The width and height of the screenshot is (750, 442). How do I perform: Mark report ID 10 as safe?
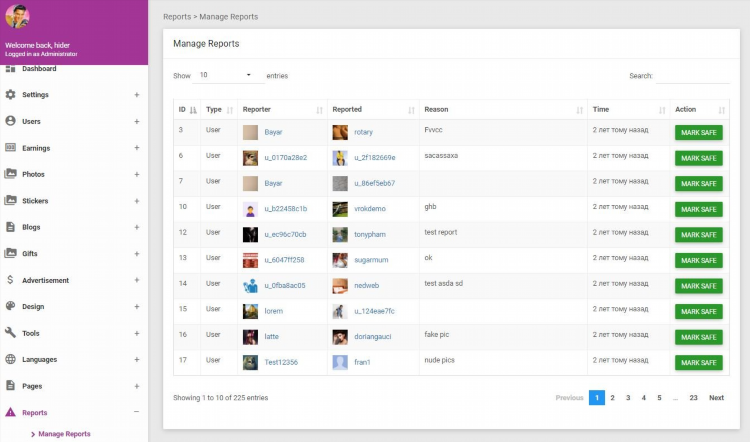pos(698,209)
